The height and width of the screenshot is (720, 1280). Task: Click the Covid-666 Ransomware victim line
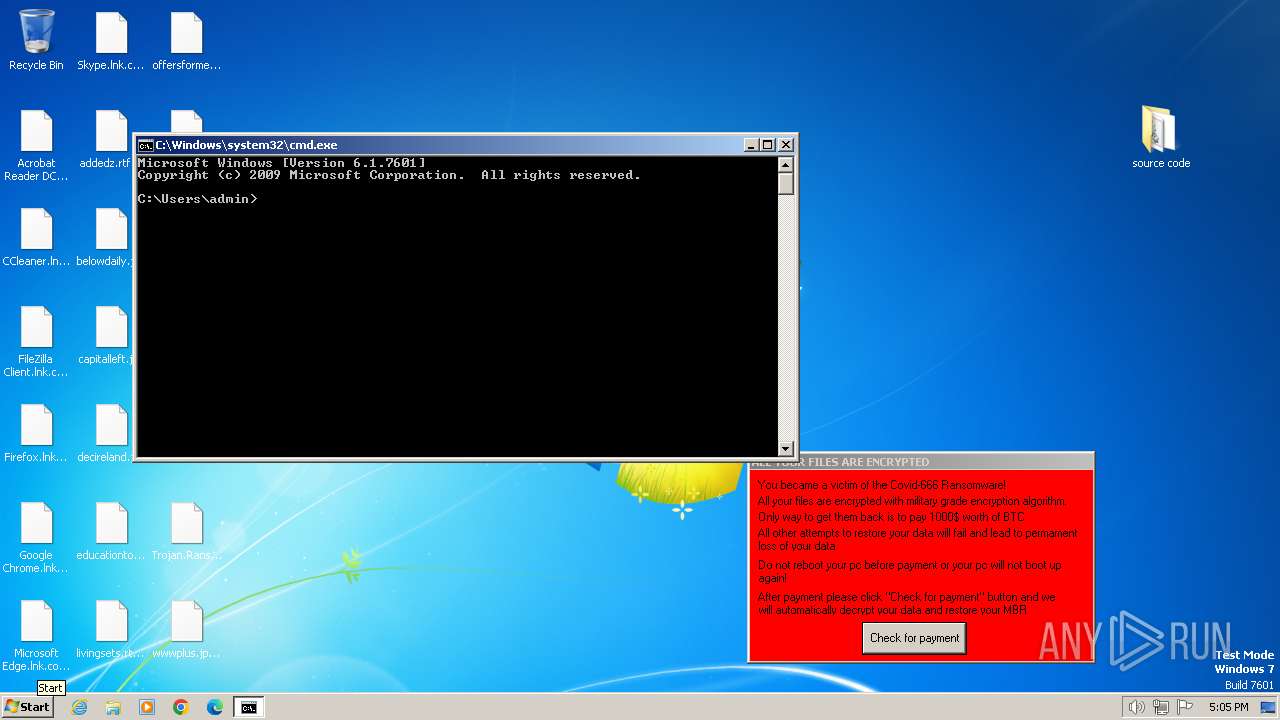point(881,485)
